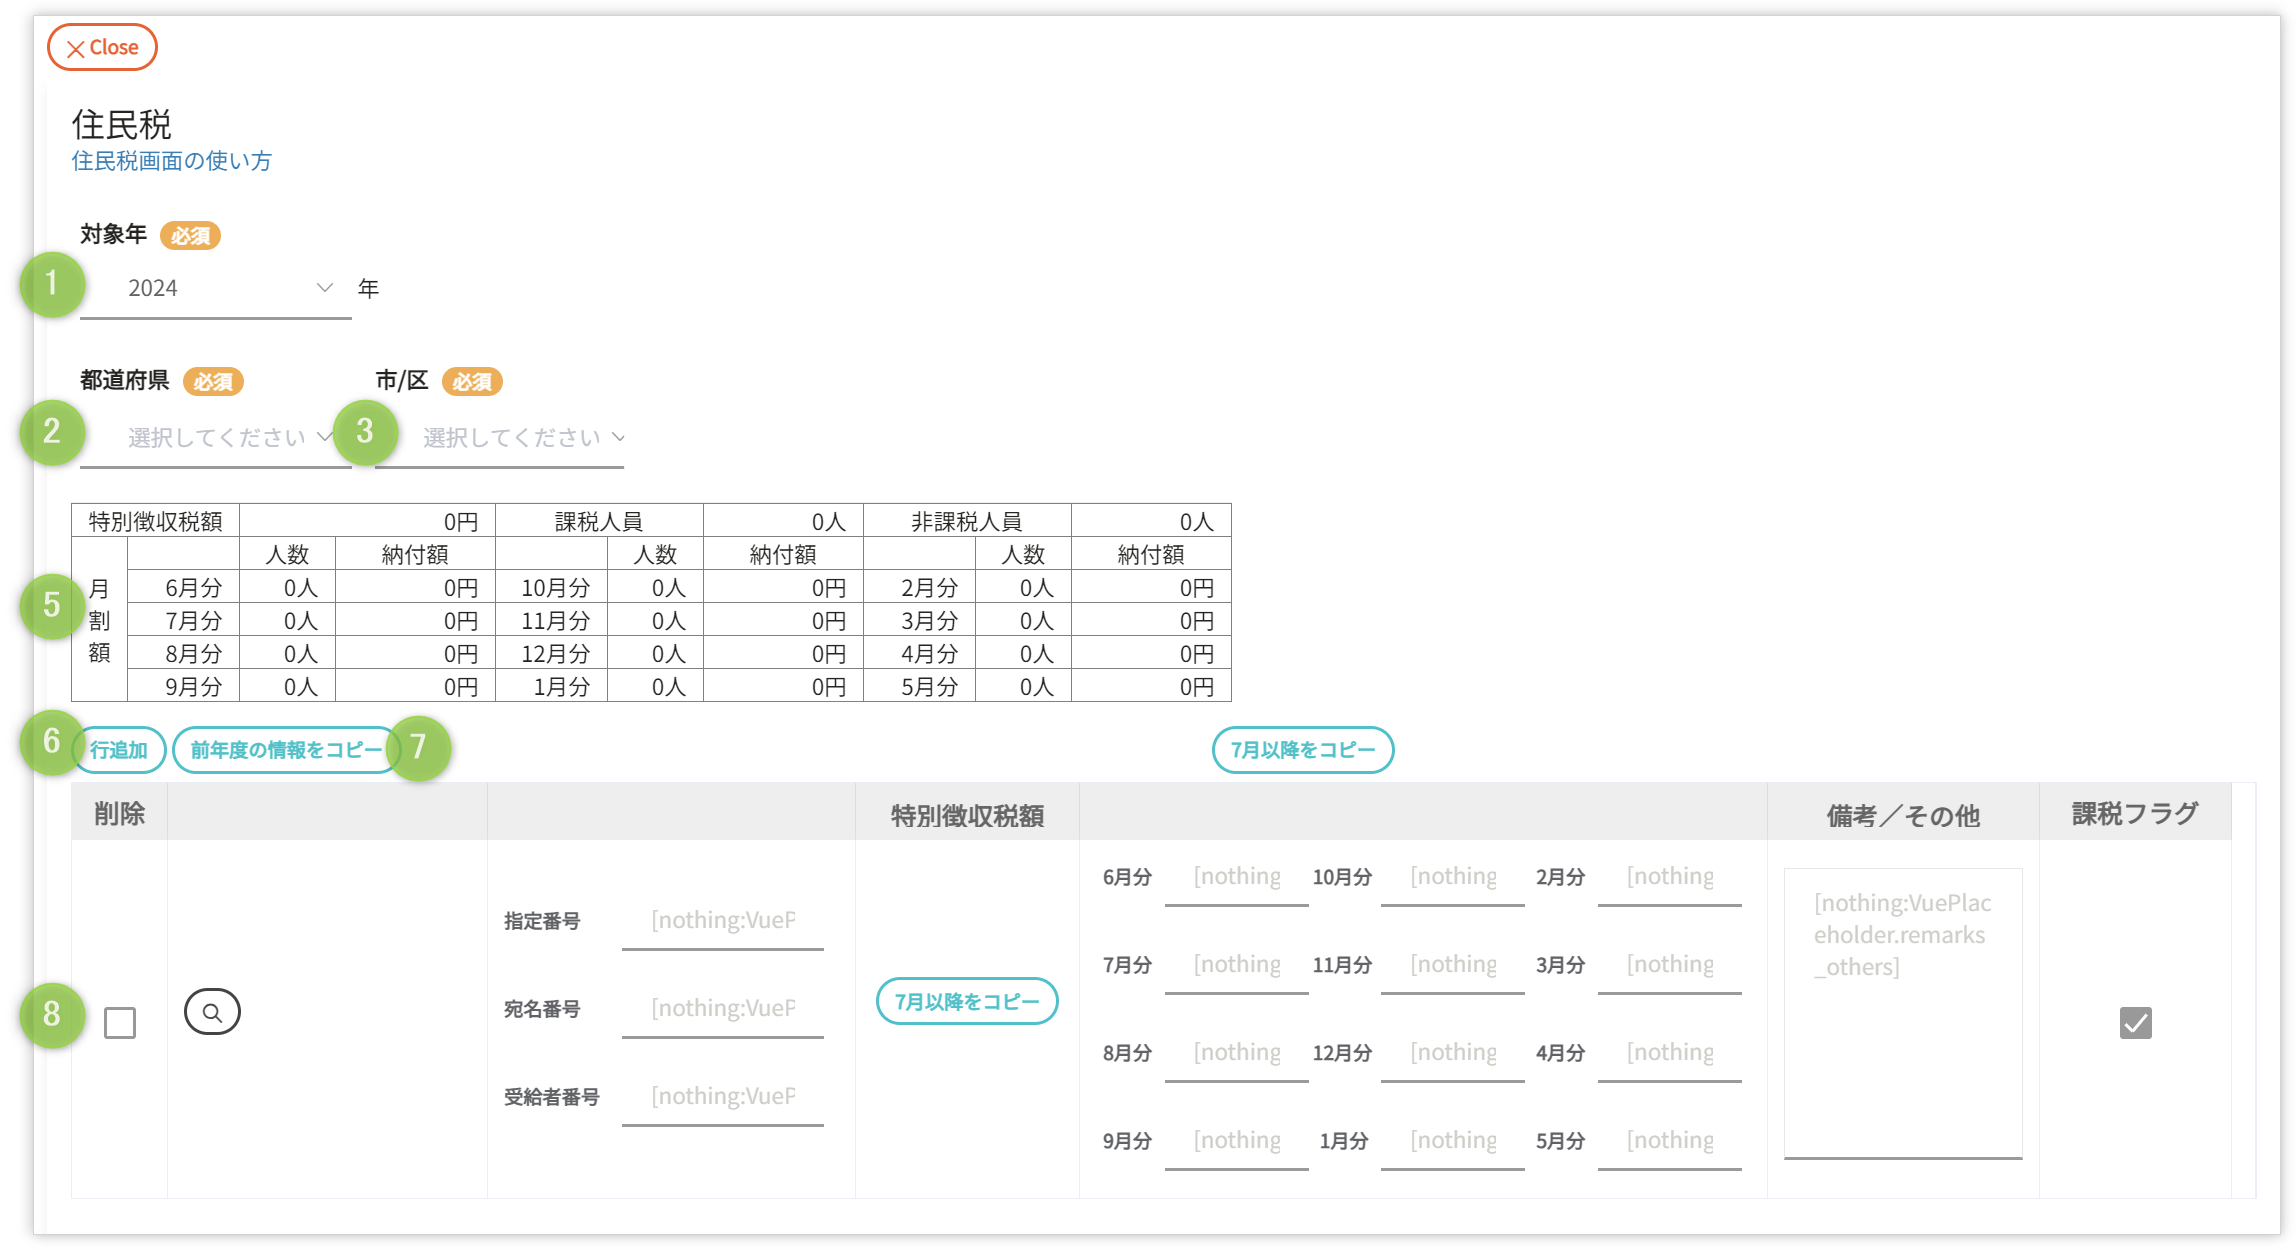Open 住民税画面の使い方 help link

tap(171, 161)
